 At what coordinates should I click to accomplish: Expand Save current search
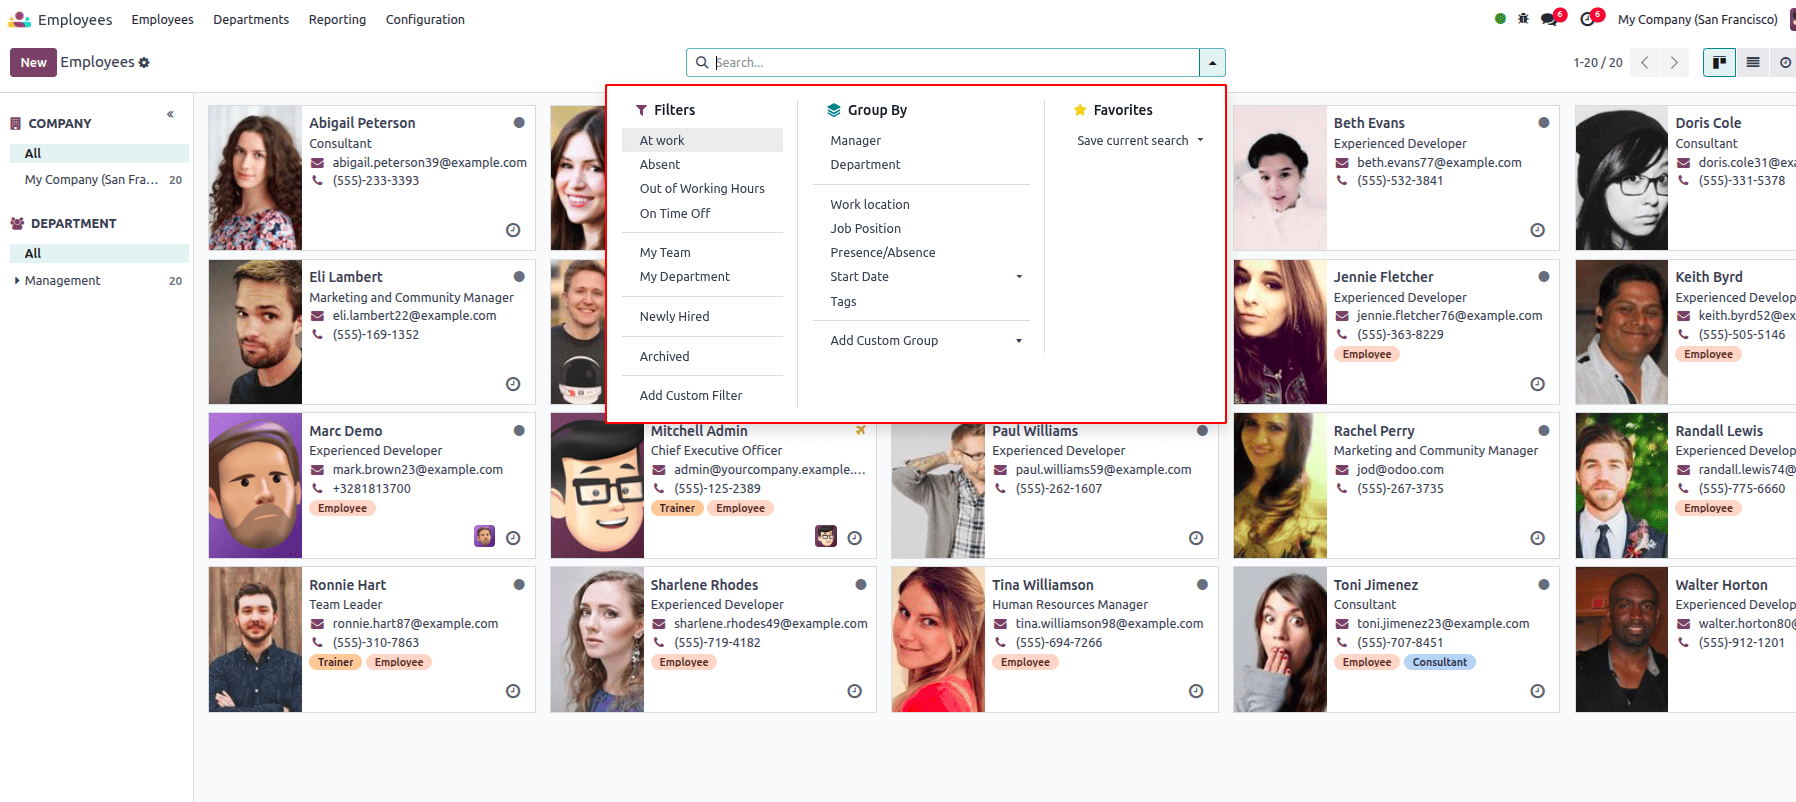click(1140, 140)
